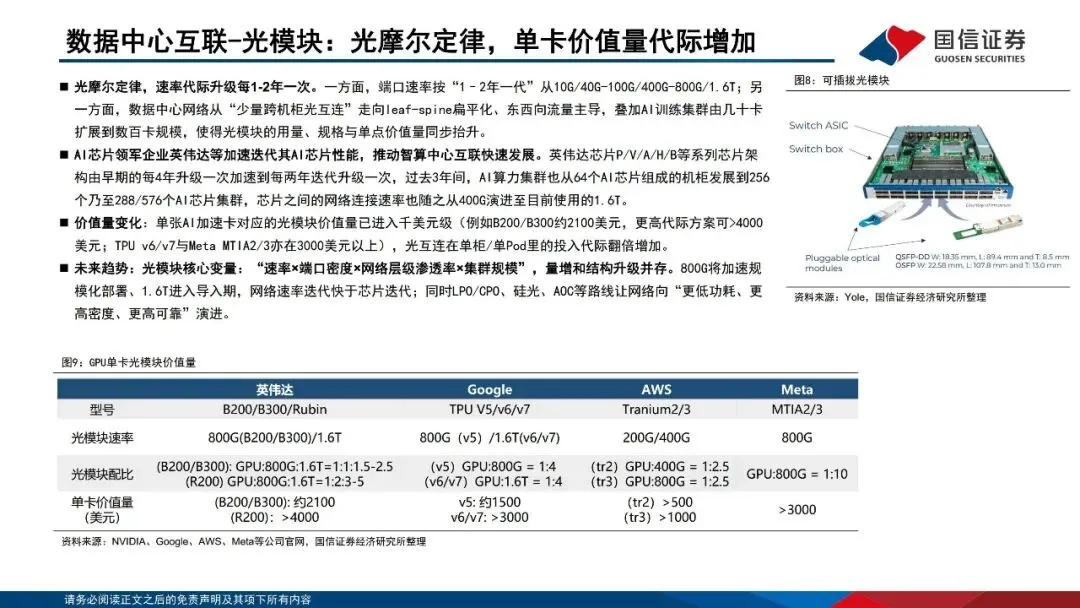1080x608 pixels.
Task: Select the slide title 光摩尔定律 heading
Action: 411,41
